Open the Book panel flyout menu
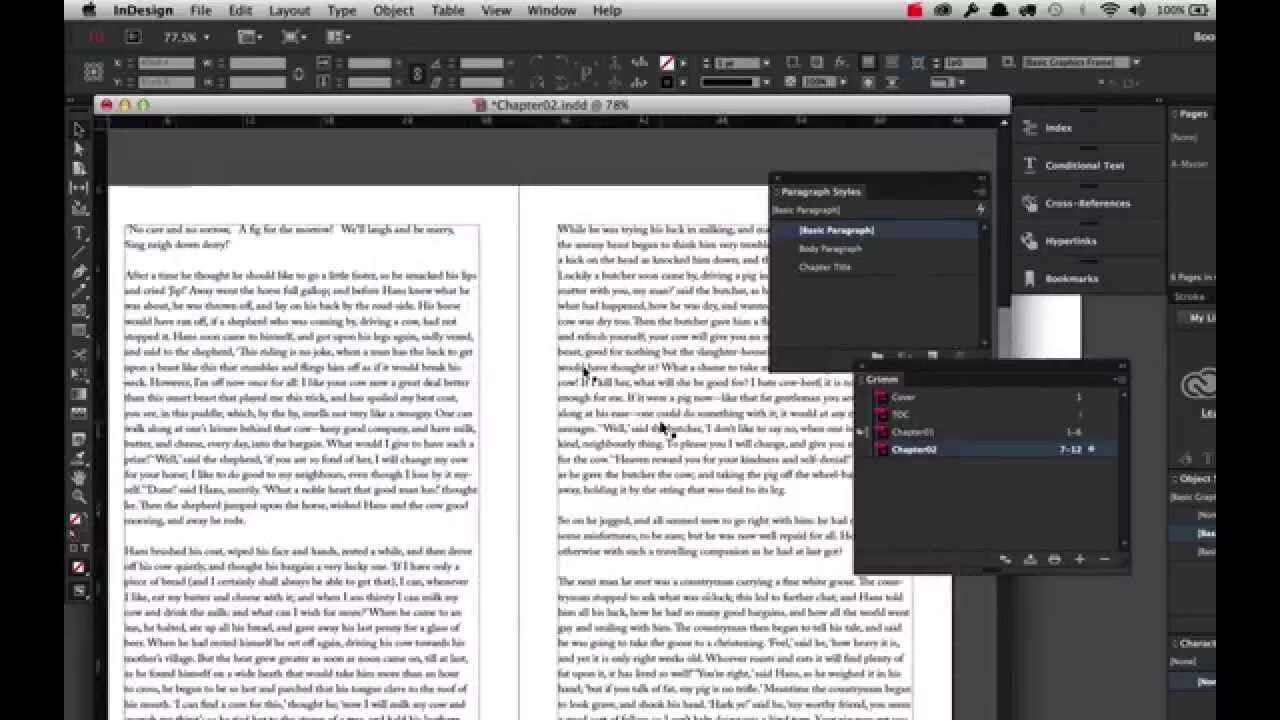 coord(1119,379)
